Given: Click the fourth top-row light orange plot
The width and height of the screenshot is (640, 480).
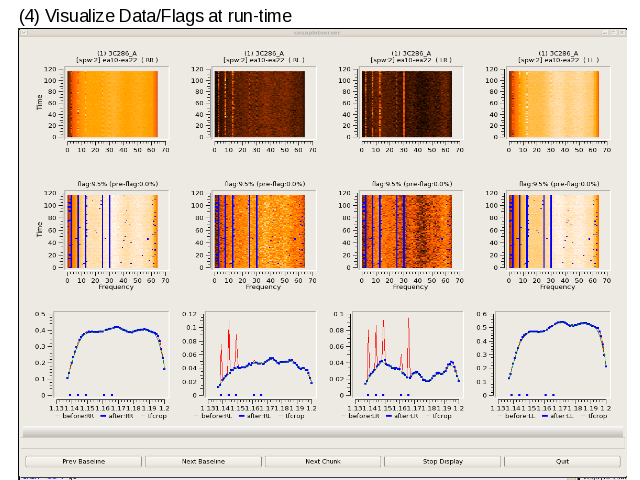Looking at the screenshot, I should click(x=554, y=104).
